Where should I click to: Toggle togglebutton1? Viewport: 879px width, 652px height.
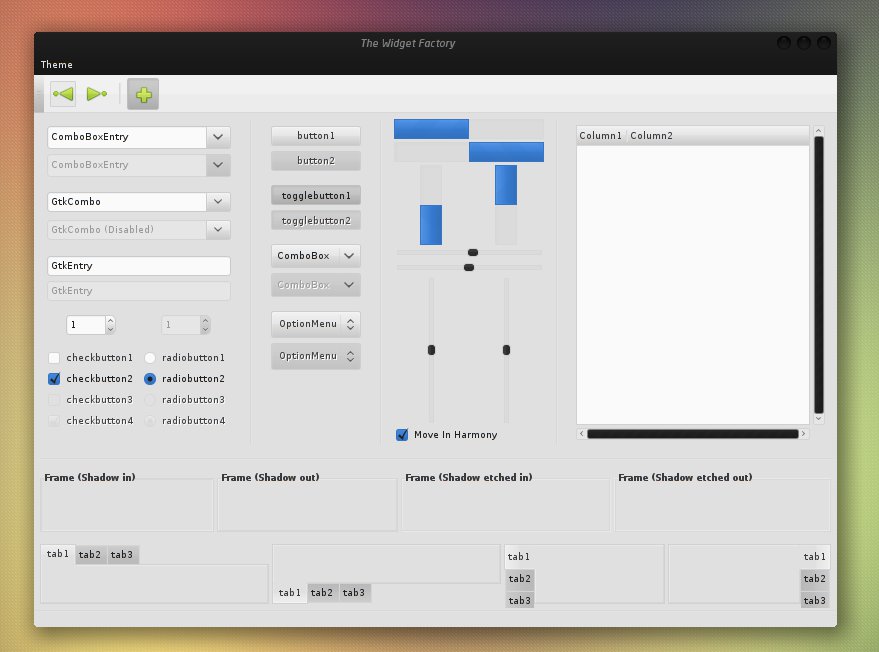click(x=316, y=196)
